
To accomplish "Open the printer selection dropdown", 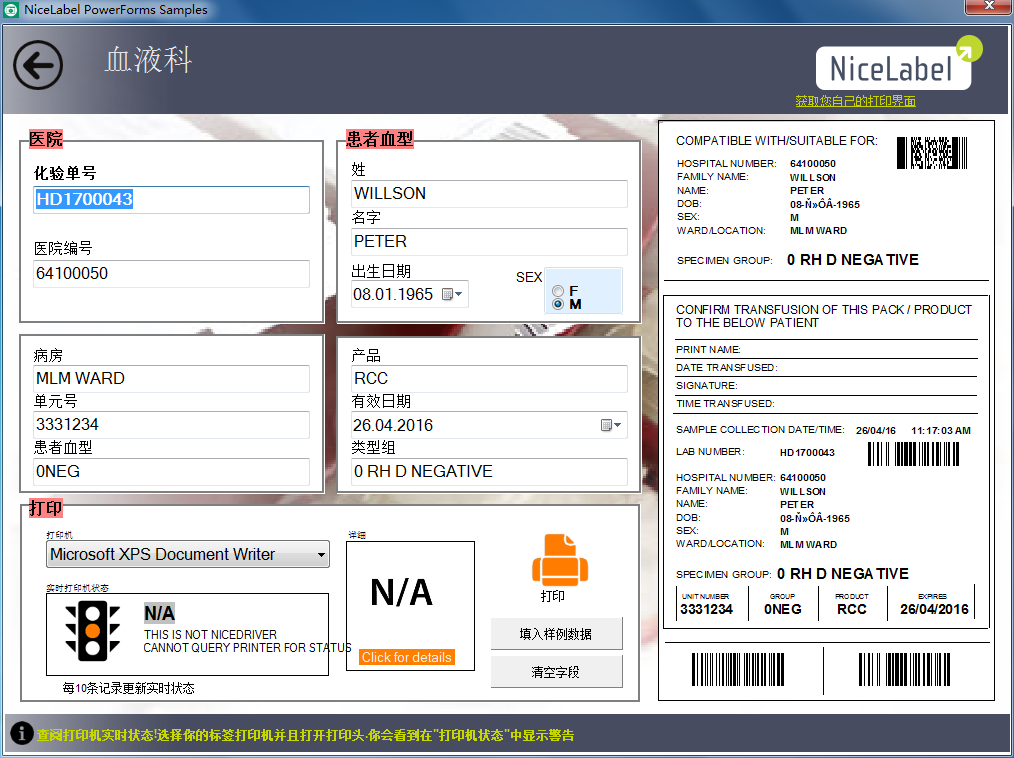I will (x=320, y=553).
